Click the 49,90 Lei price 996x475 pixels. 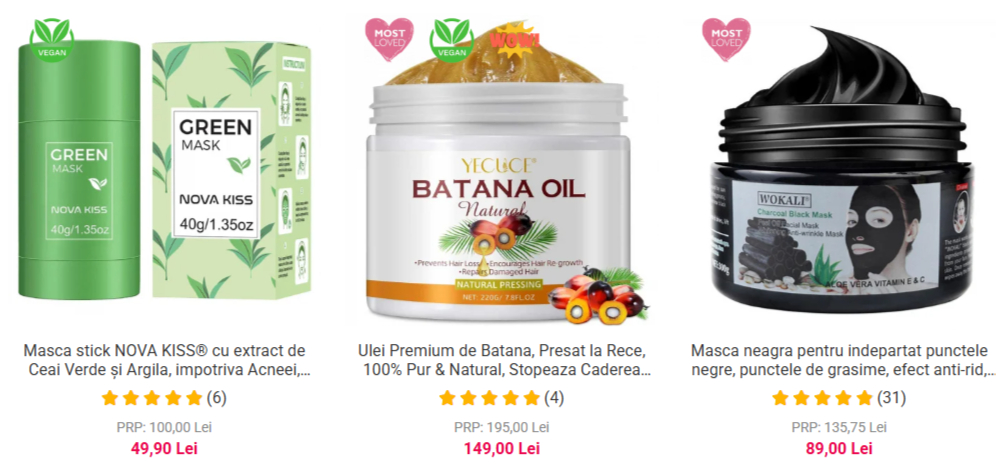coord(165,448)
